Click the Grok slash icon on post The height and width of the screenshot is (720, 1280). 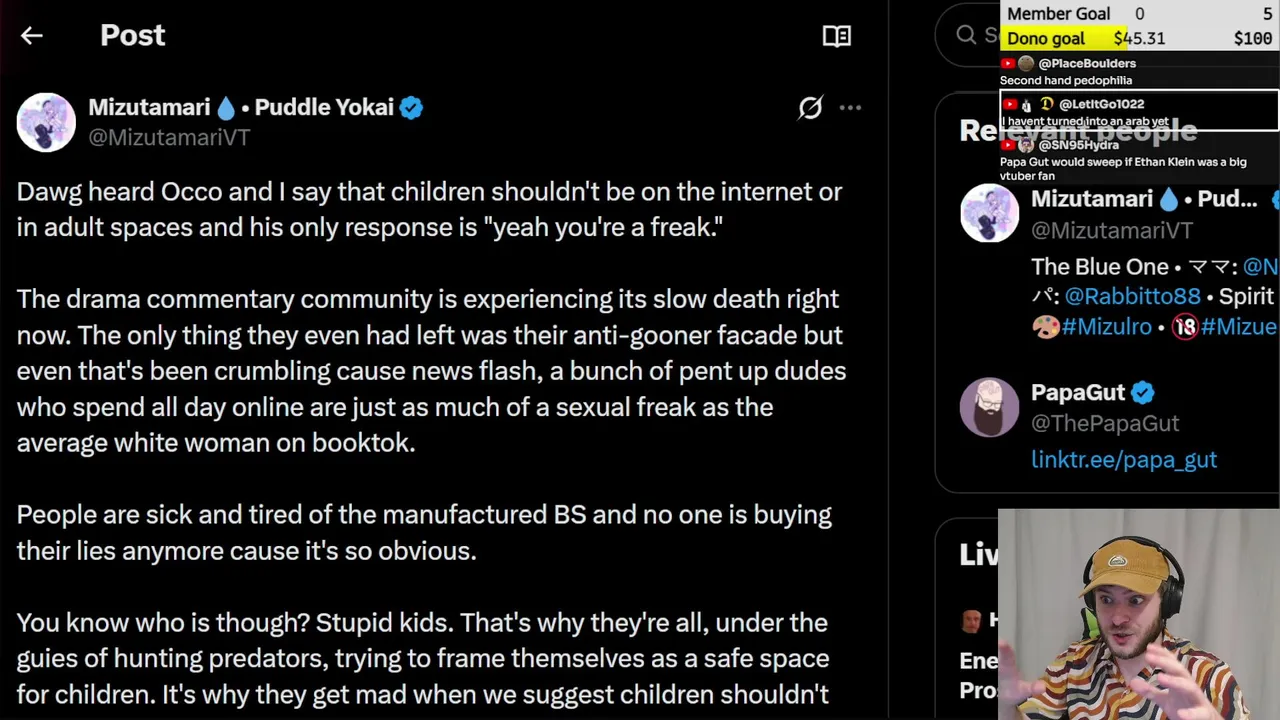pyautogui.click(x=810, y=108)
